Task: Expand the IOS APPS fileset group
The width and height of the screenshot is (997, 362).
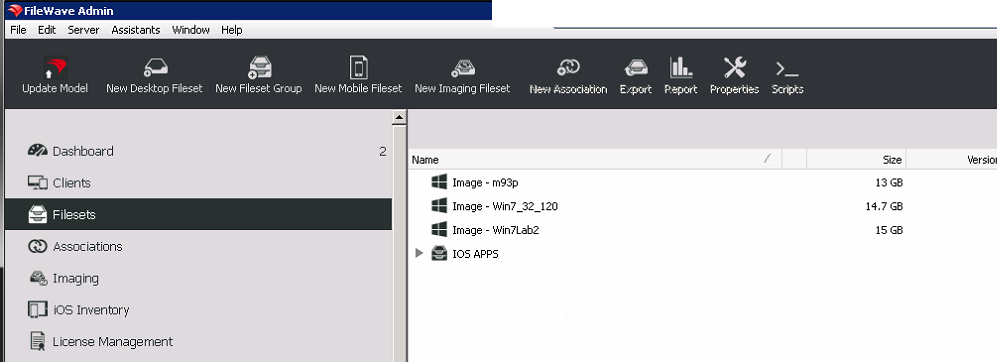Action: pos(418,253)
